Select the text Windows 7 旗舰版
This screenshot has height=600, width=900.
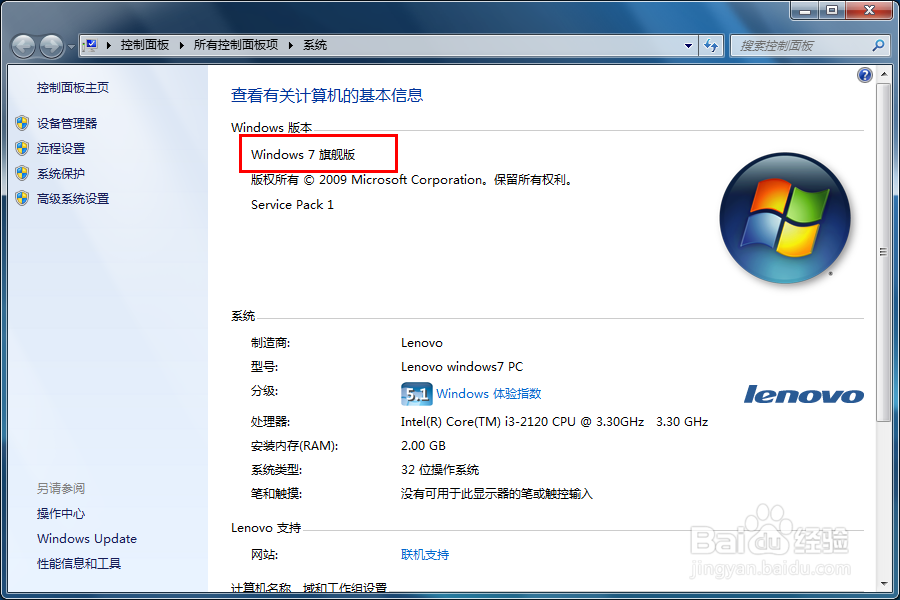click(x=303, y=154)
